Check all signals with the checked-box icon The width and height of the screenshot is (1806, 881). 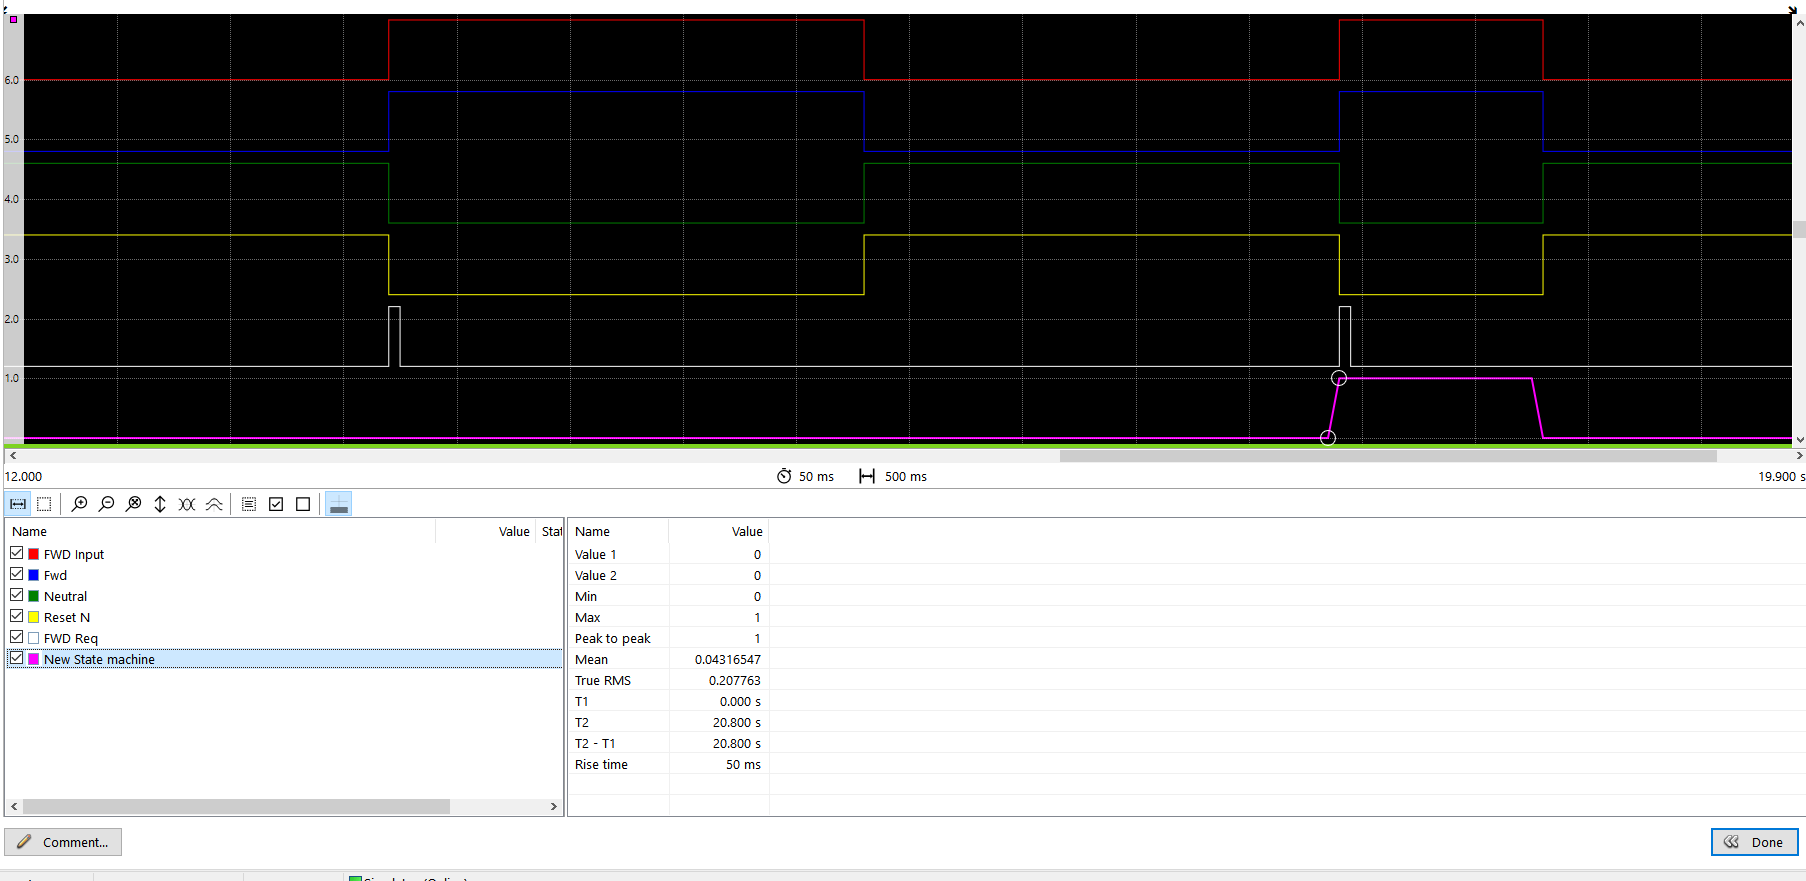coord(276,504)
